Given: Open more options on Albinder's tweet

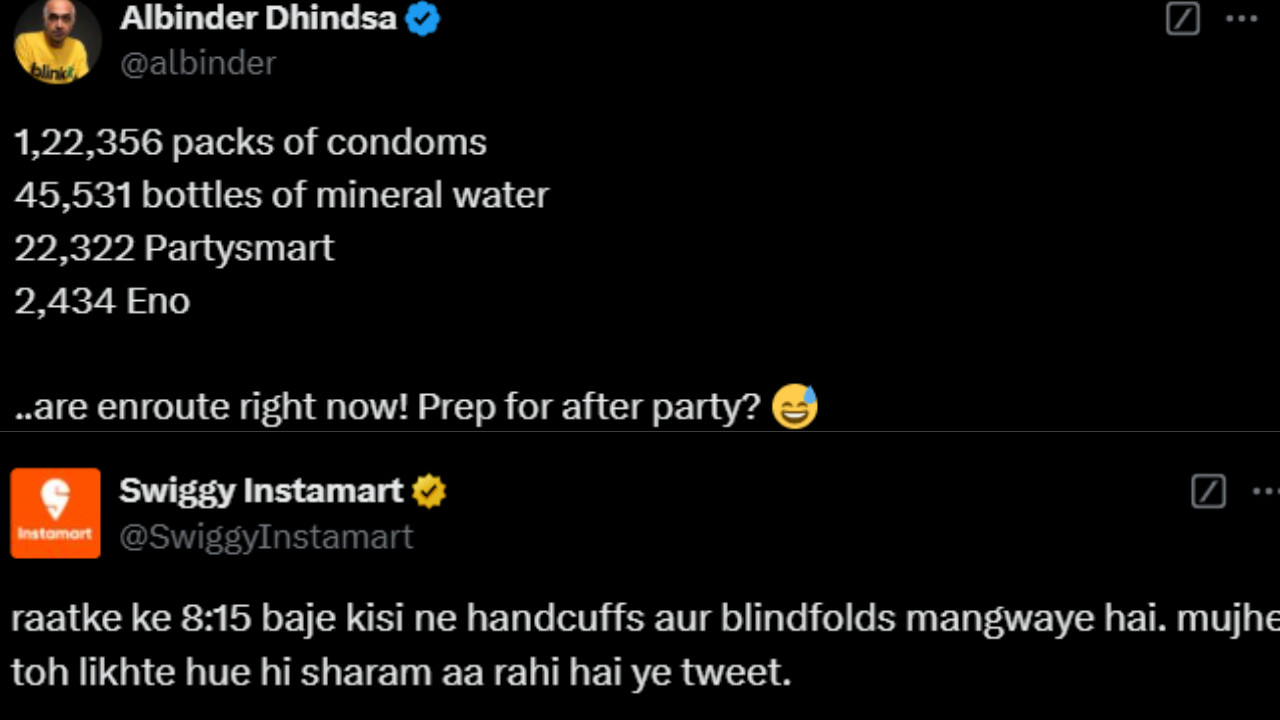Looking at the screenshot, I should click(x=1242, y=19).
